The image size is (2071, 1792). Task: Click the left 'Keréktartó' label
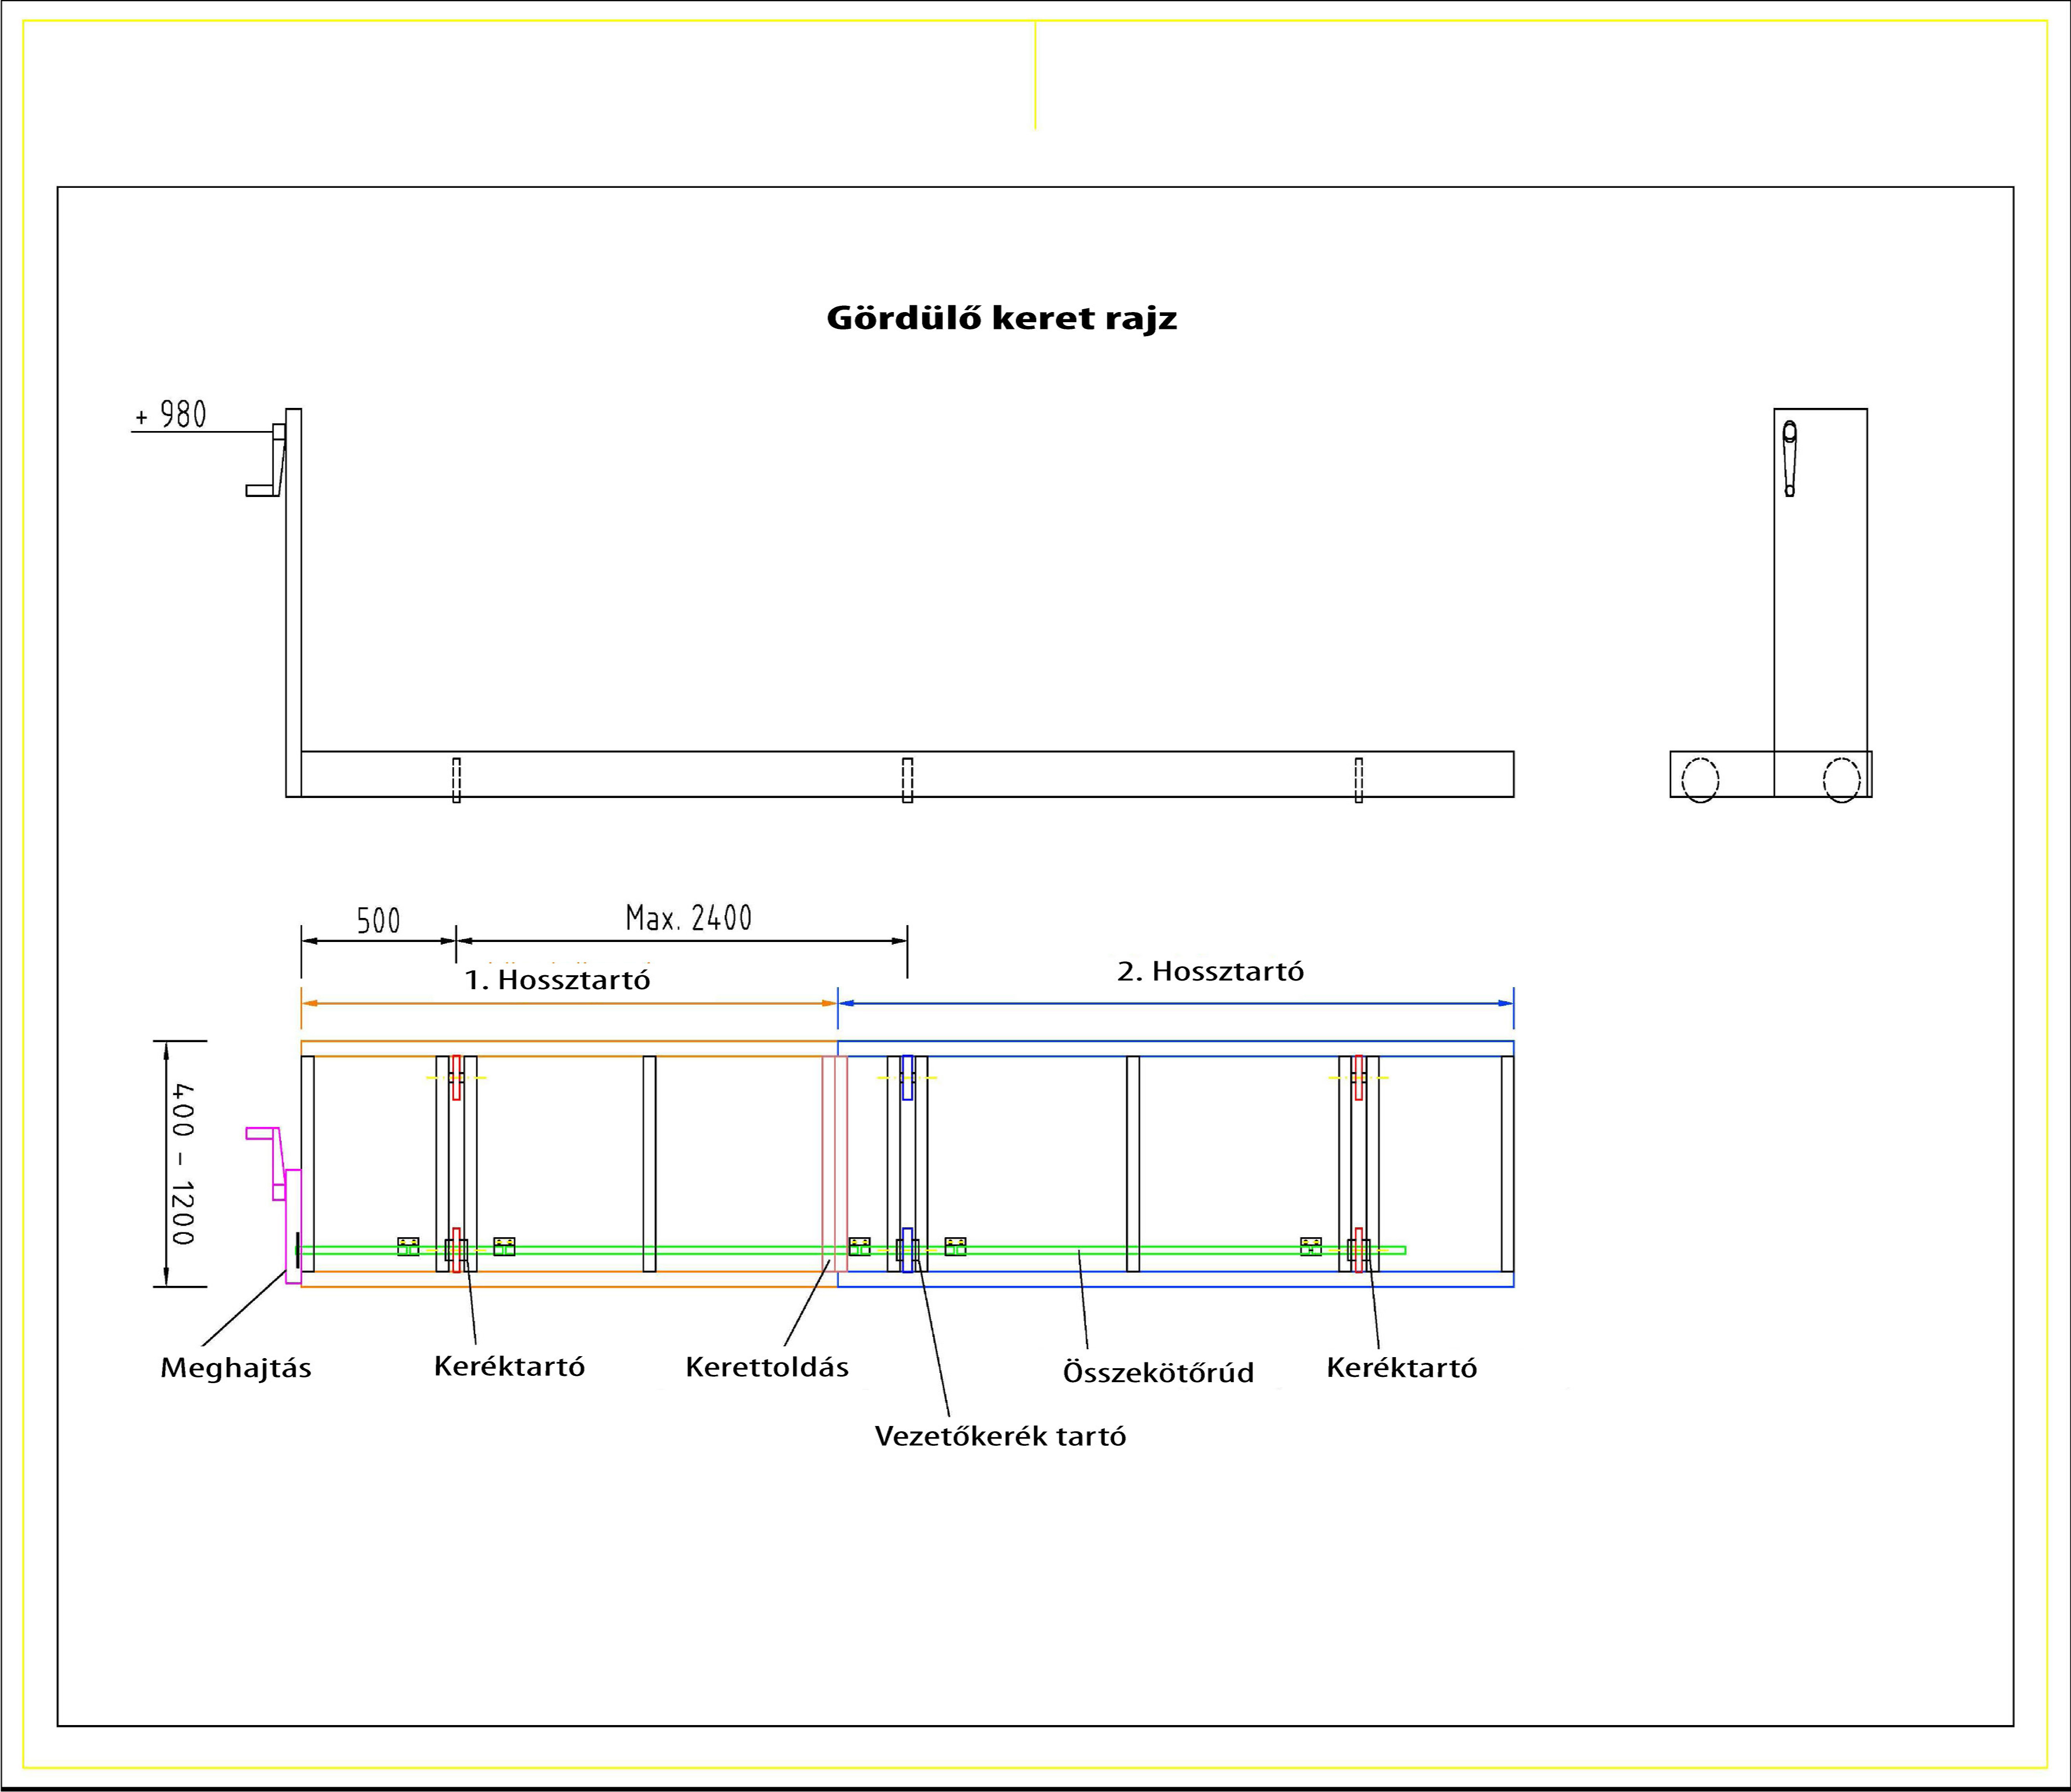point(509,1366)
